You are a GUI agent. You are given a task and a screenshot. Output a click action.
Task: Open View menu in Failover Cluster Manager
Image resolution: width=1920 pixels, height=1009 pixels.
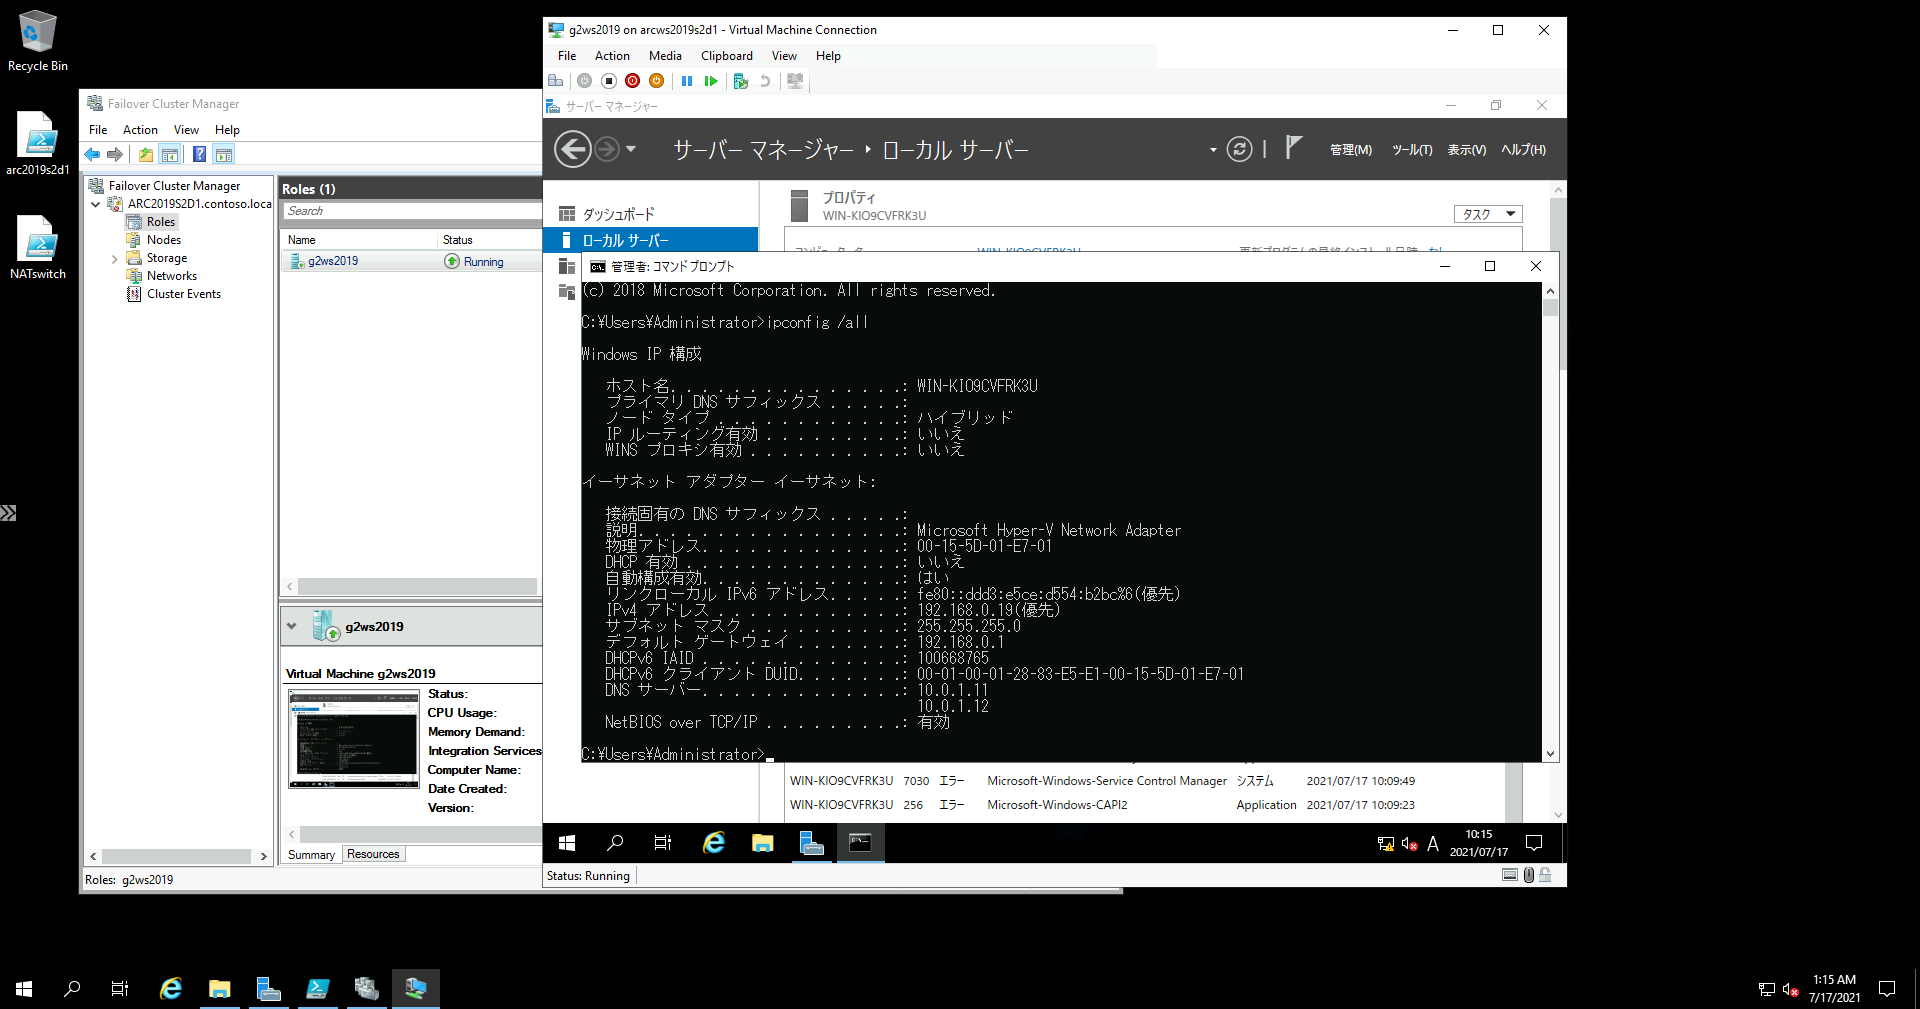coord(186,130)
